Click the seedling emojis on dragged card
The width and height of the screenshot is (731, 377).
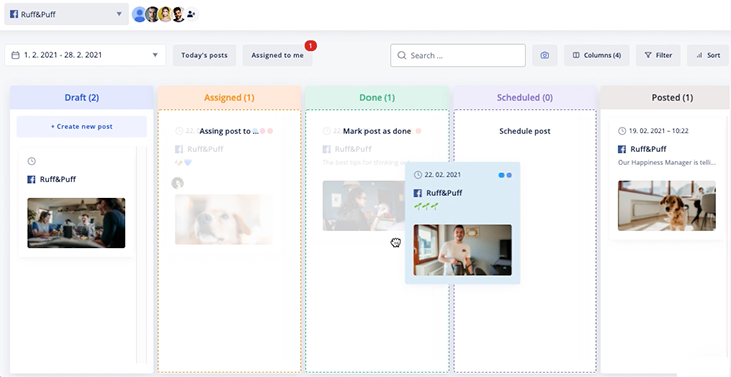pyautogui.click(x=426, y=206)
